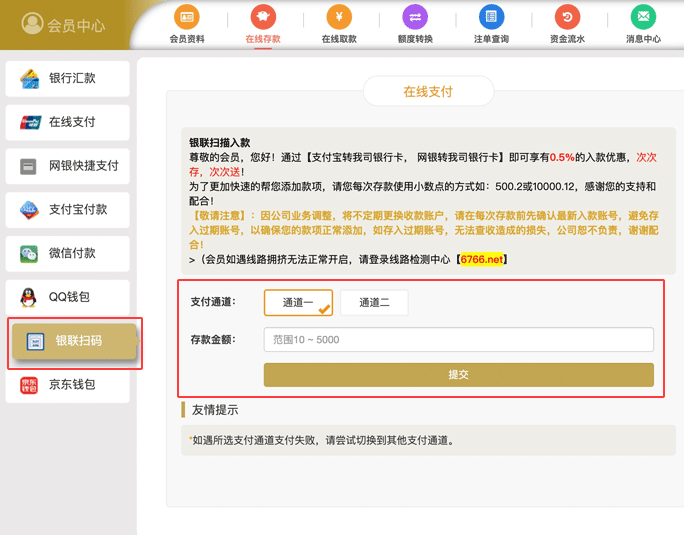Screen dimensions: 684x535
Task: Click the 注单查询 bet query icon
Action: [x=491, y=17]
